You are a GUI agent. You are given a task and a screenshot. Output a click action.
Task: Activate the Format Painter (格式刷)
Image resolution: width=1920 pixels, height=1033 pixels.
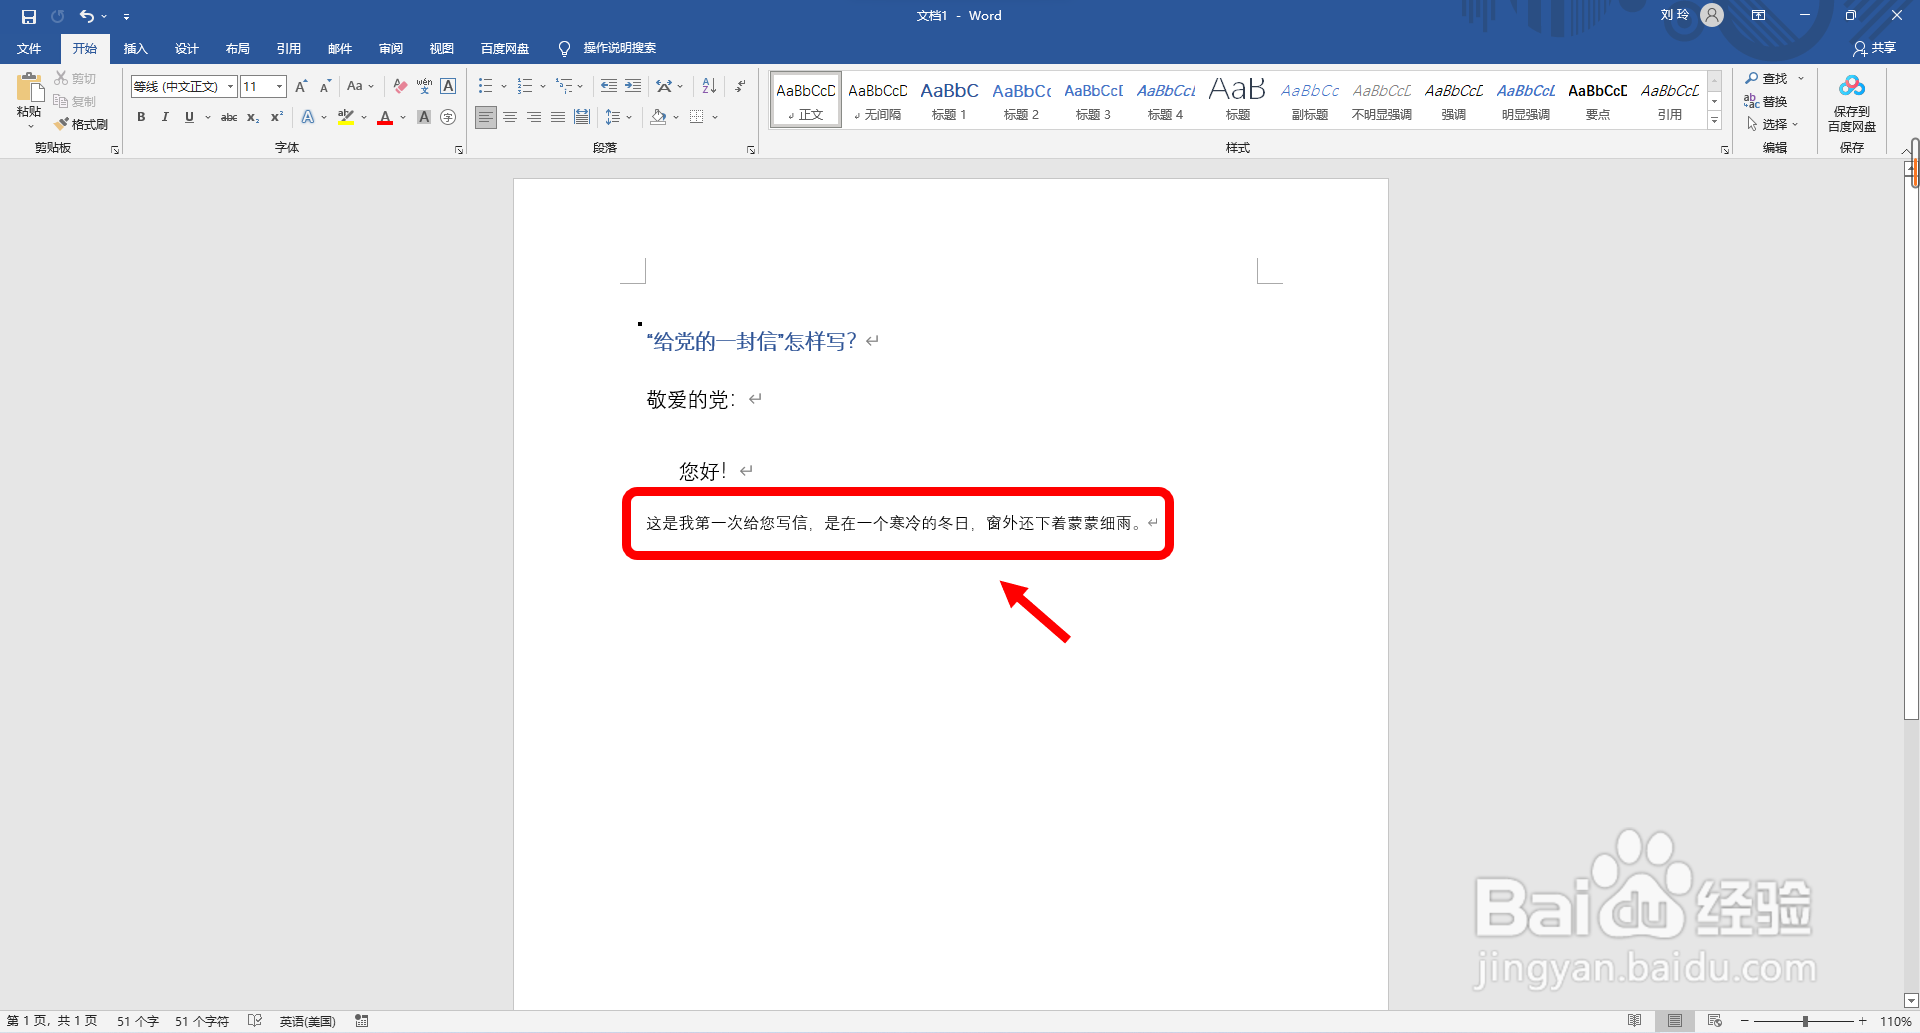81,124
